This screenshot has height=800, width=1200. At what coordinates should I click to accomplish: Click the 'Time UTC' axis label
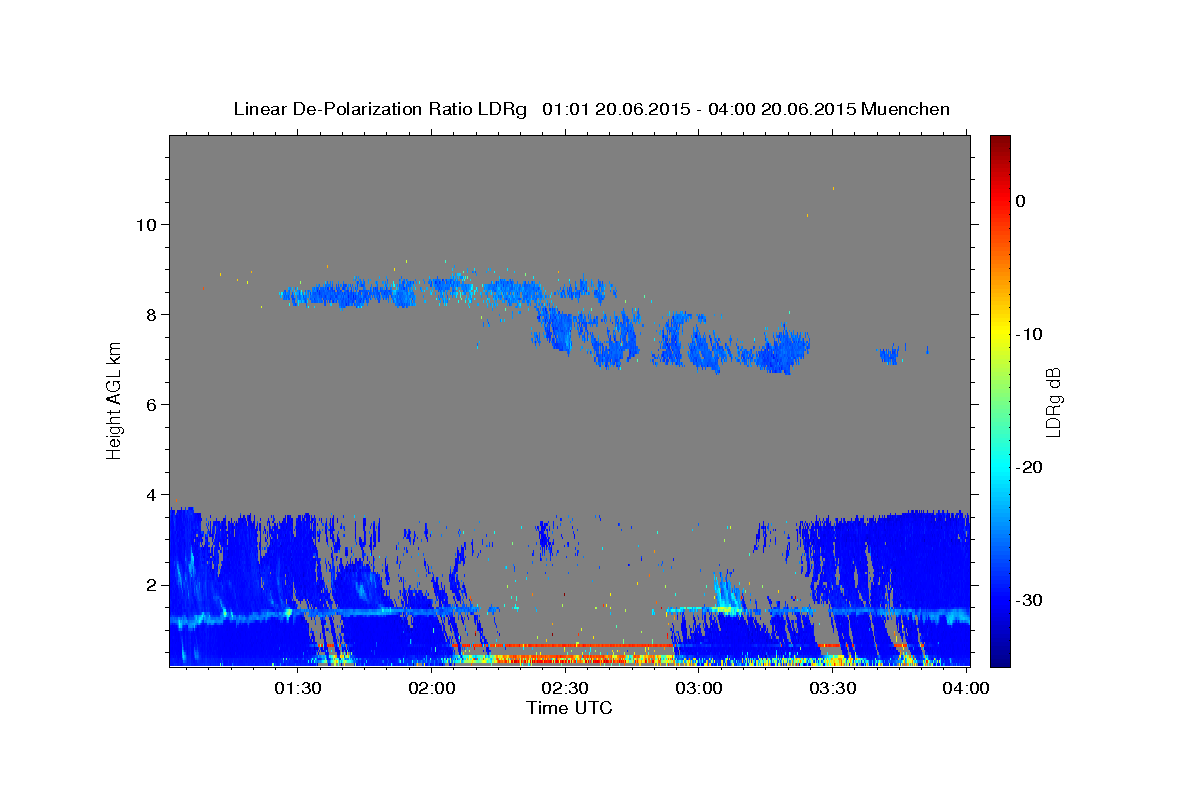click(x=569, y=708)
